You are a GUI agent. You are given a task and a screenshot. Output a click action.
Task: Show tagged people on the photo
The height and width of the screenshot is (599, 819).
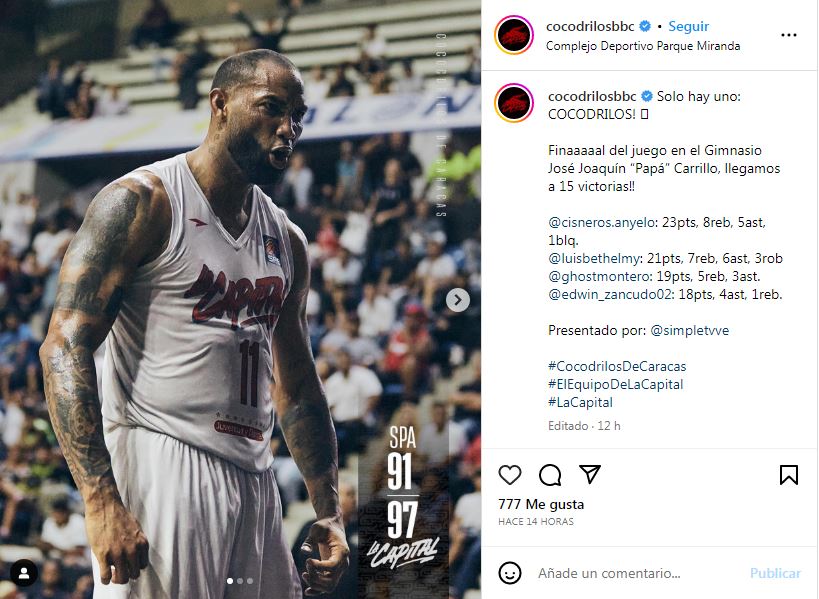point(24,573)
